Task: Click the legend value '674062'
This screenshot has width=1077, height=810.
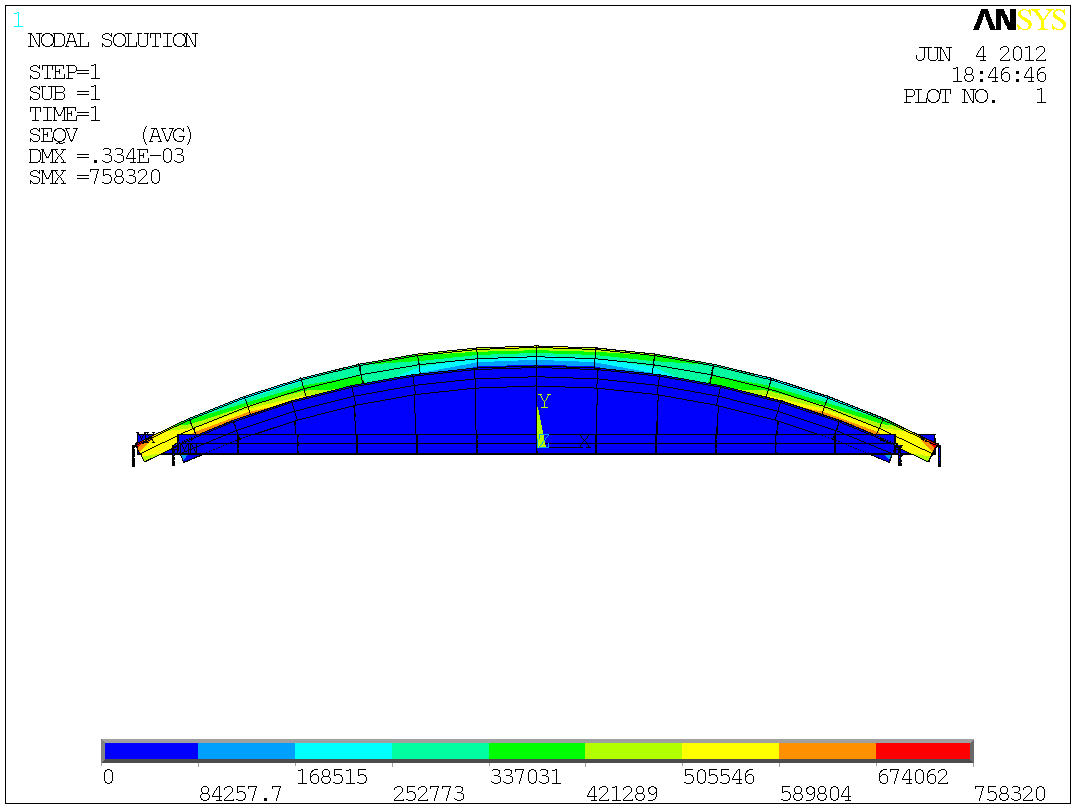Action: [913, 777]
